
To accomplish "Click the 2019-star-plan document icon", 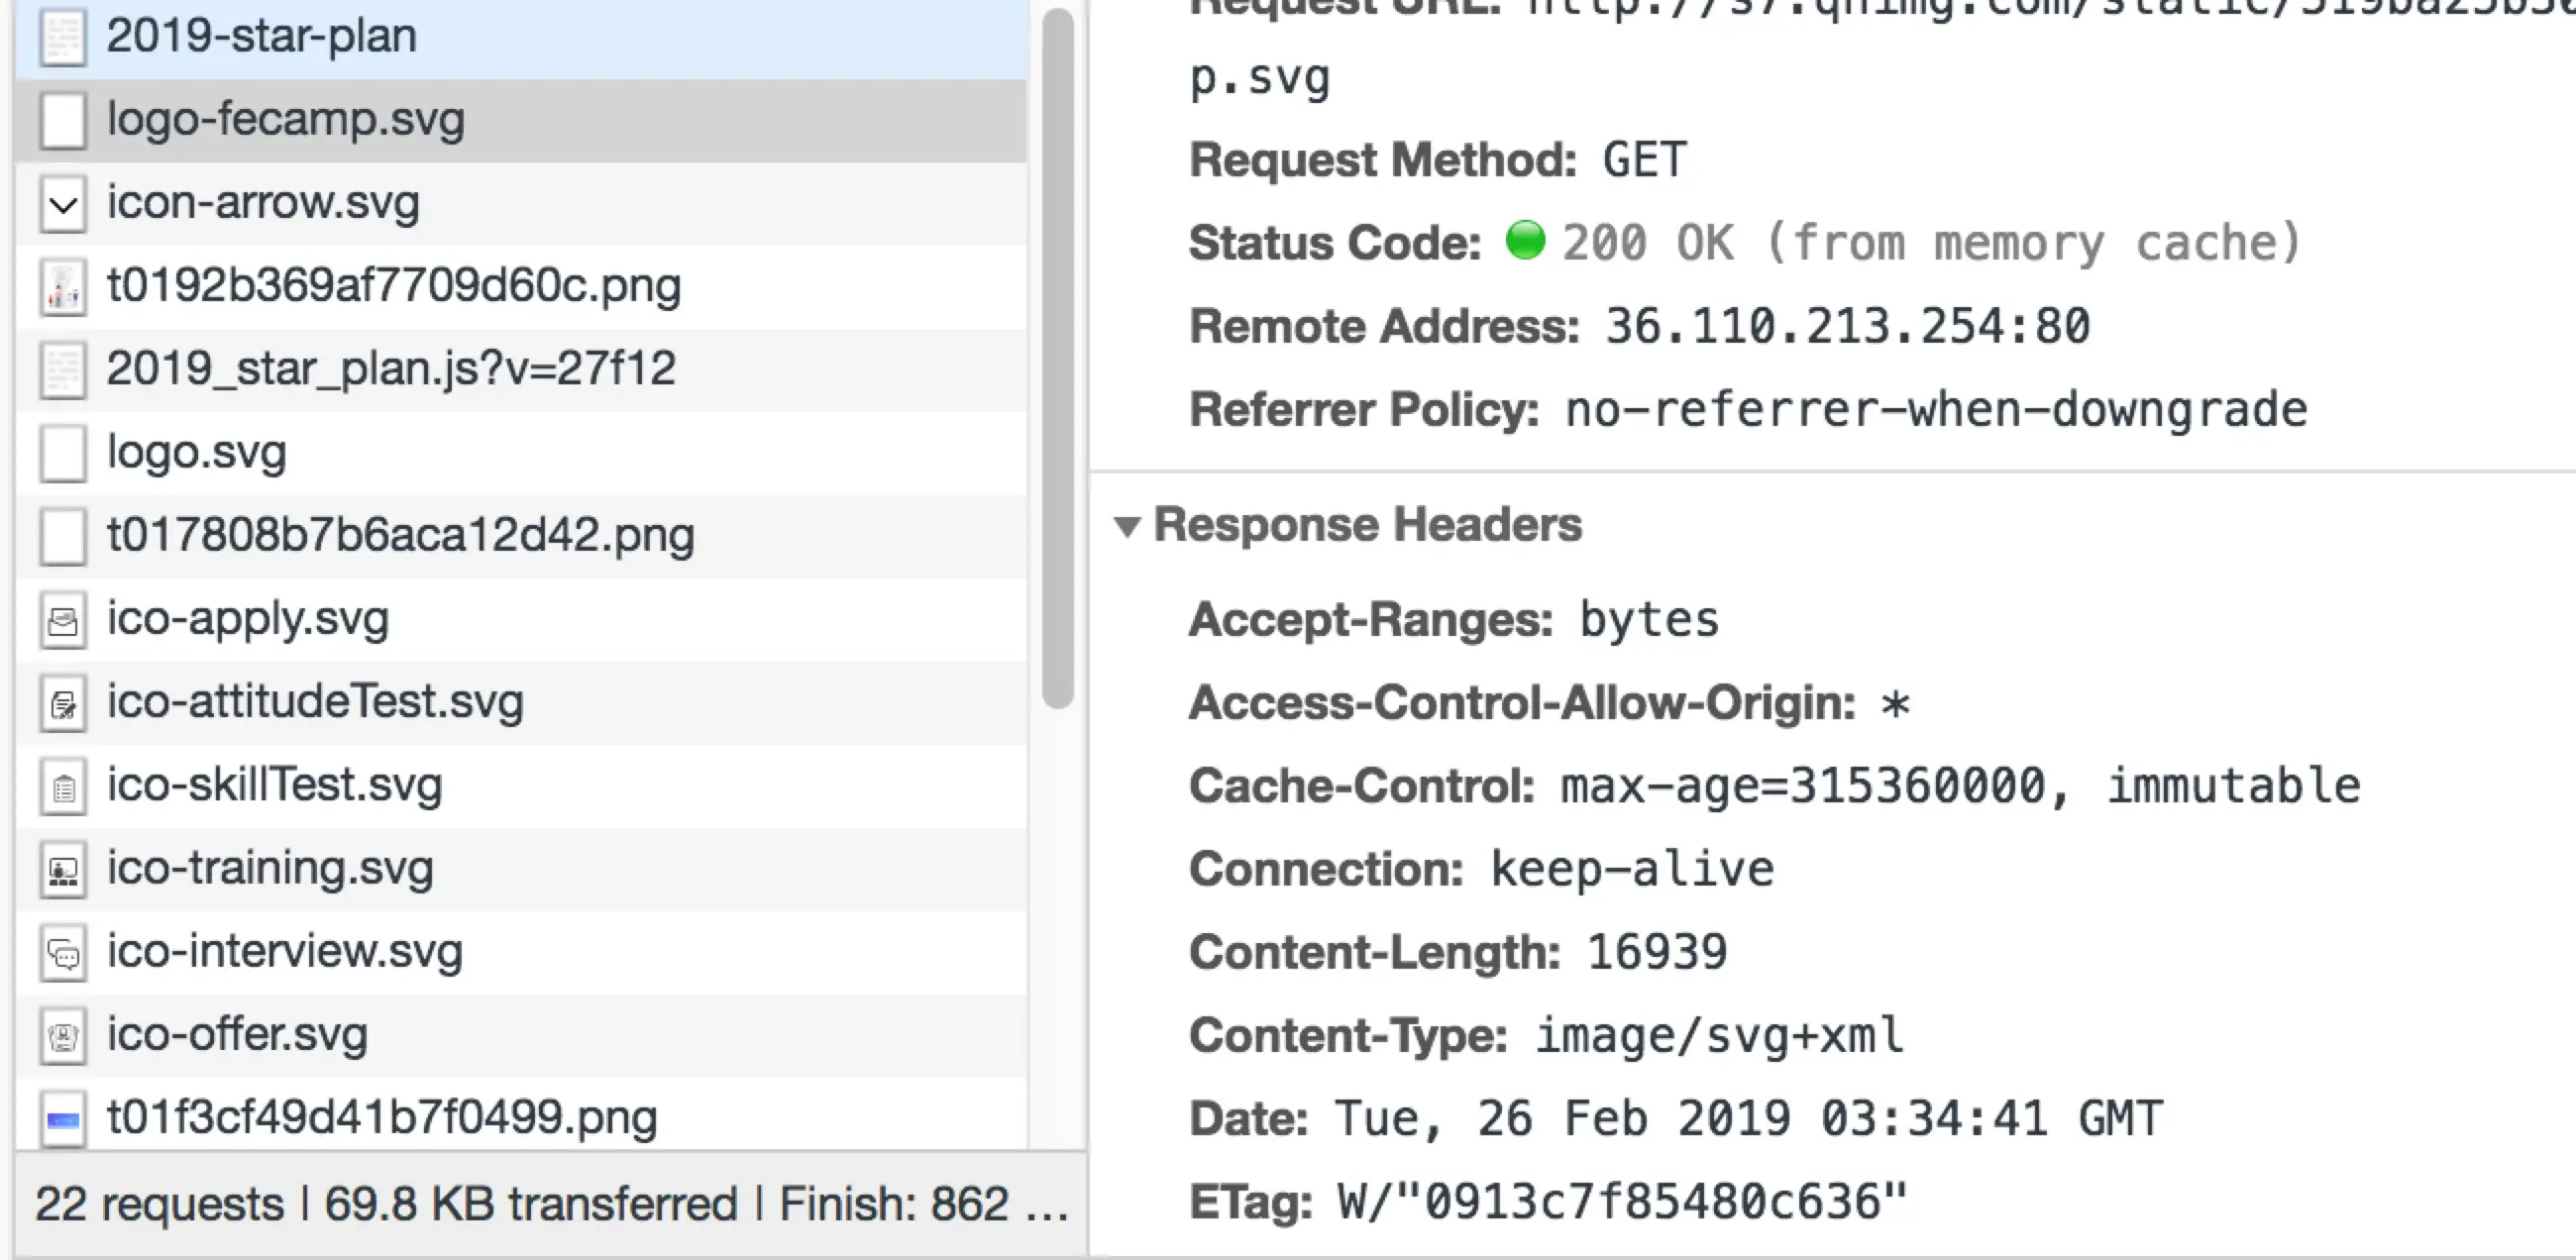I will (62, 37).
